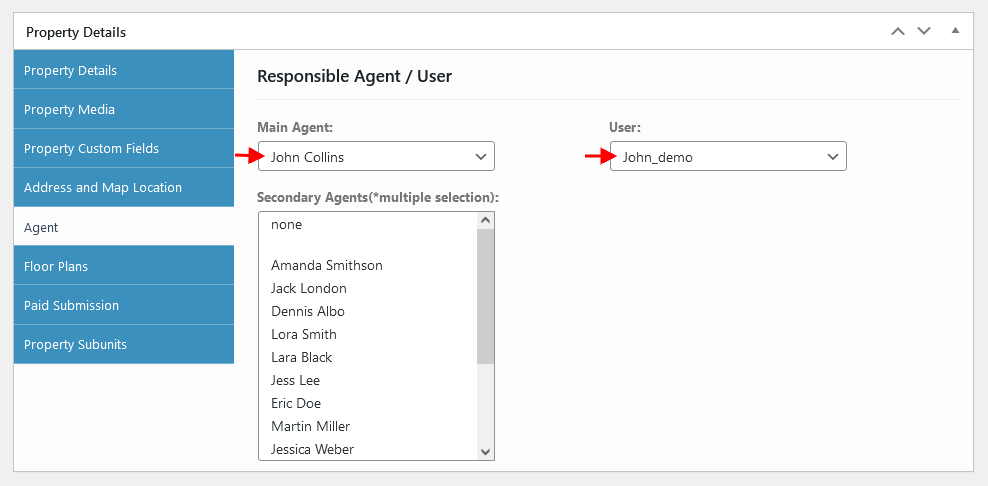Open the Main Agent dropdown
This screenshot has width=988, height=486.
[x=376, y=156]
